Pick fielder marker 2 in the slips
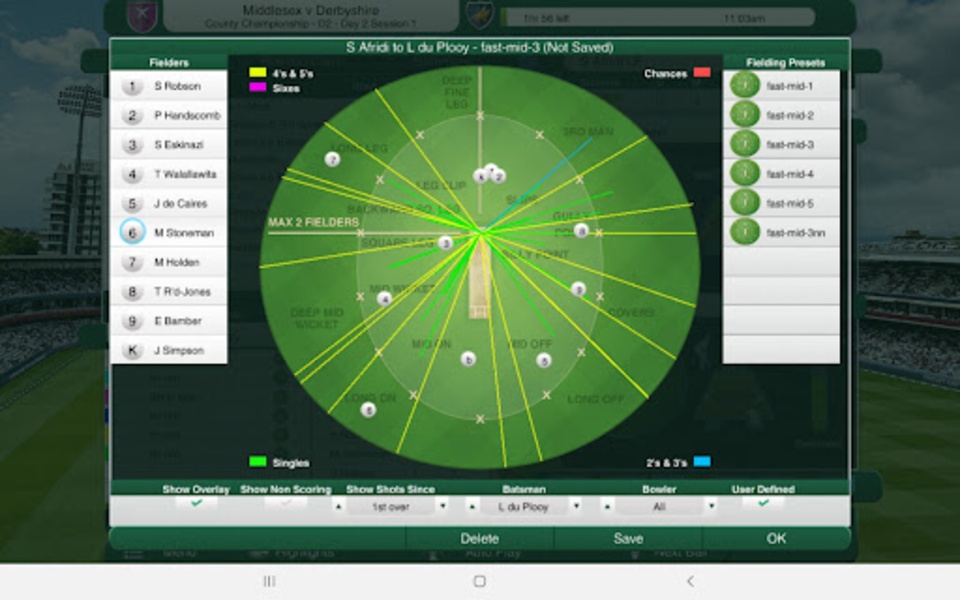Image resolution: width=960 pixels, height=600 pixels. [500, 177]
